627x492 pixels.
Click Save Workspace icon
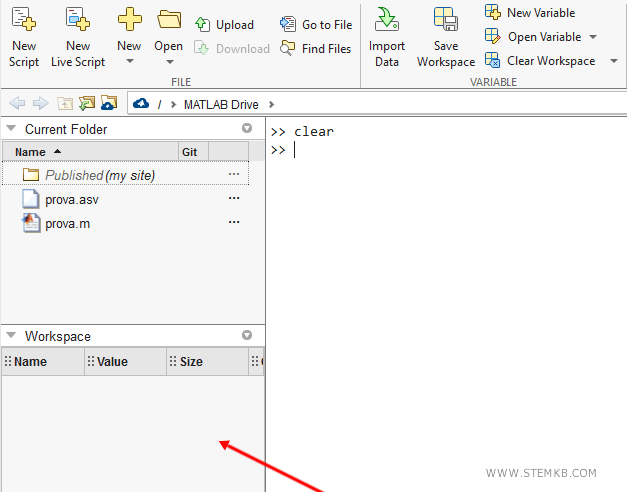pyautogui.click(x=446, y=36)
